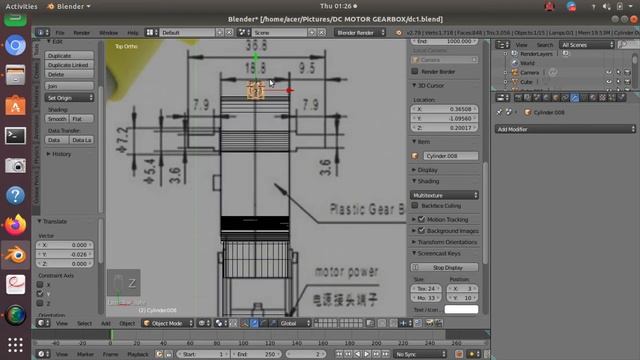
Task: Open the Modifiers tab in Properties editor
Action: (x=575, y=98)
